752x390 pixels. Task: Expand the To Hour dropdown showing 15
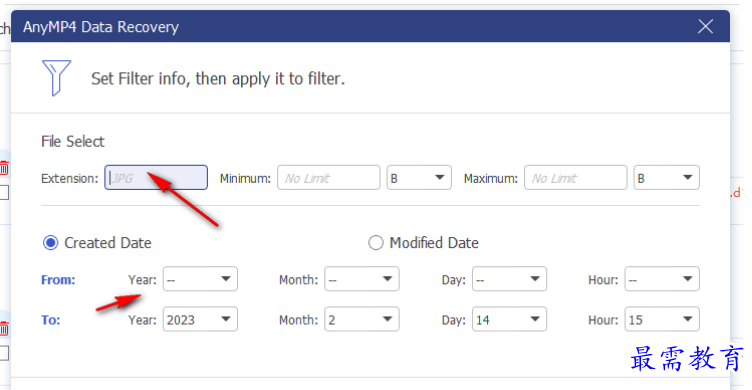[662, 319]
